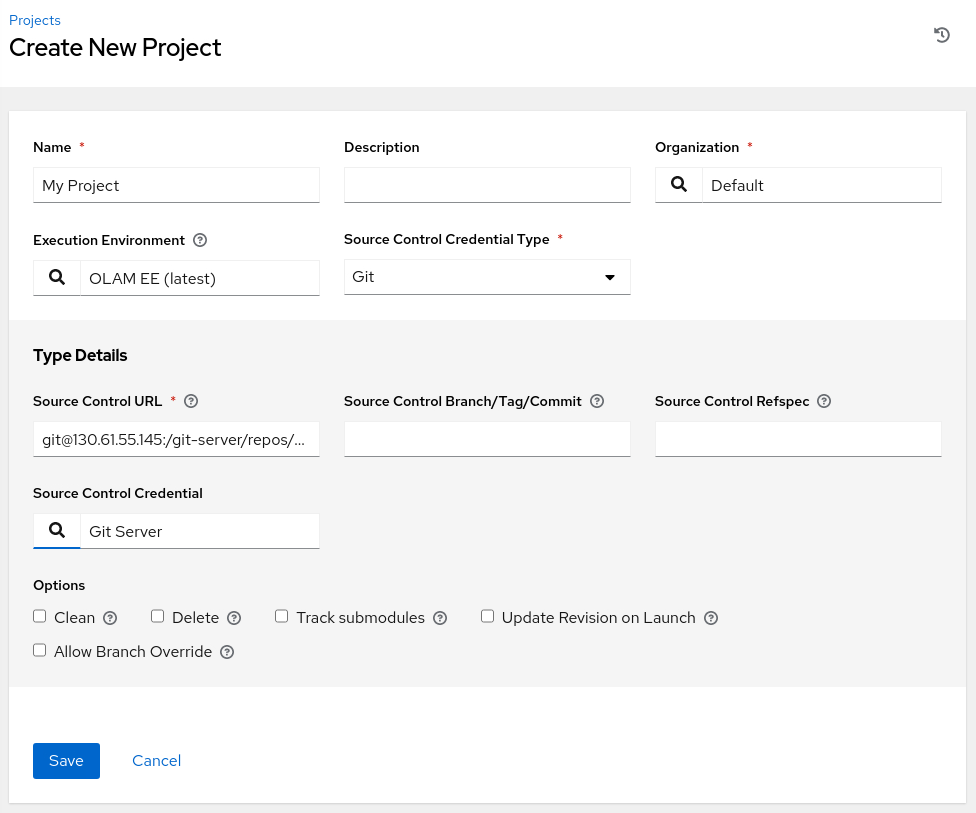Show help for Source Control Refspec

coord(824,401)
